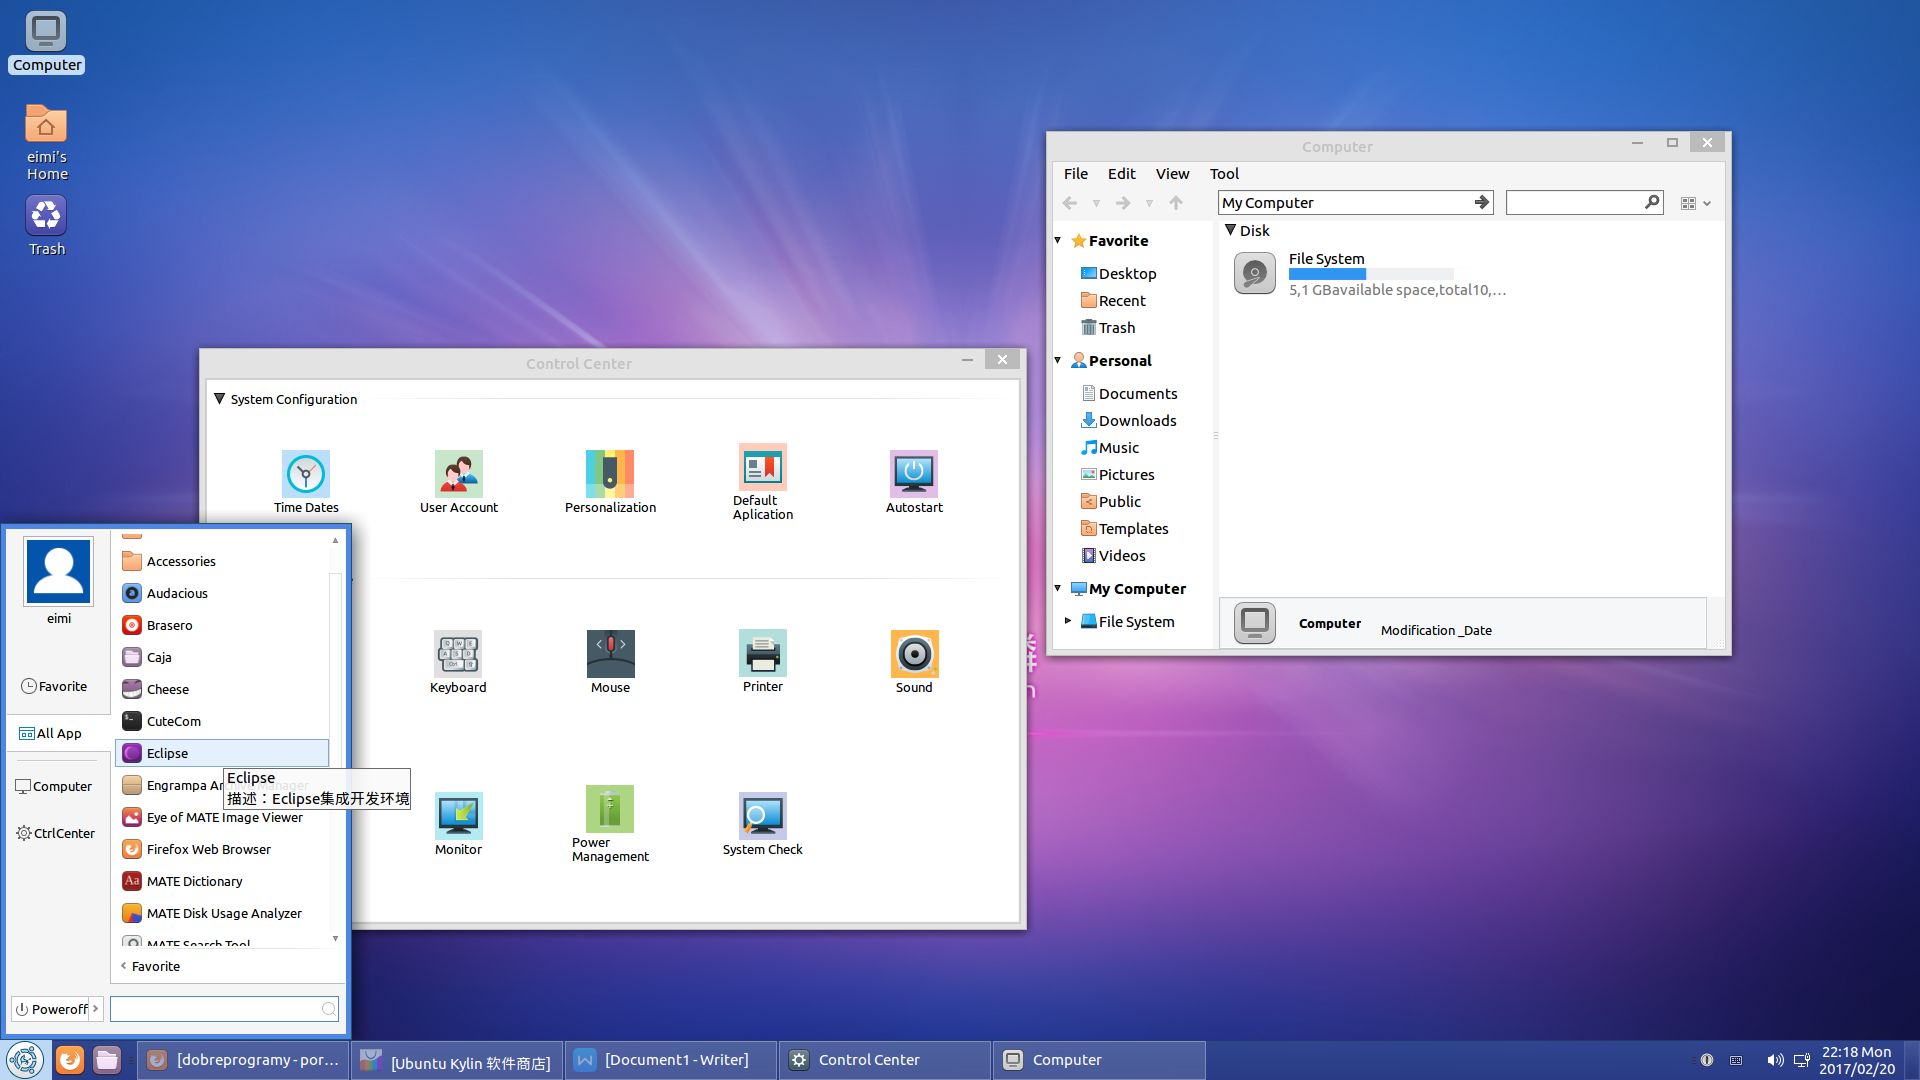Collapse the Favorite section in sidebar
The height and width of the screenshot is (1080, 1920).
(x=1058, y=241)
